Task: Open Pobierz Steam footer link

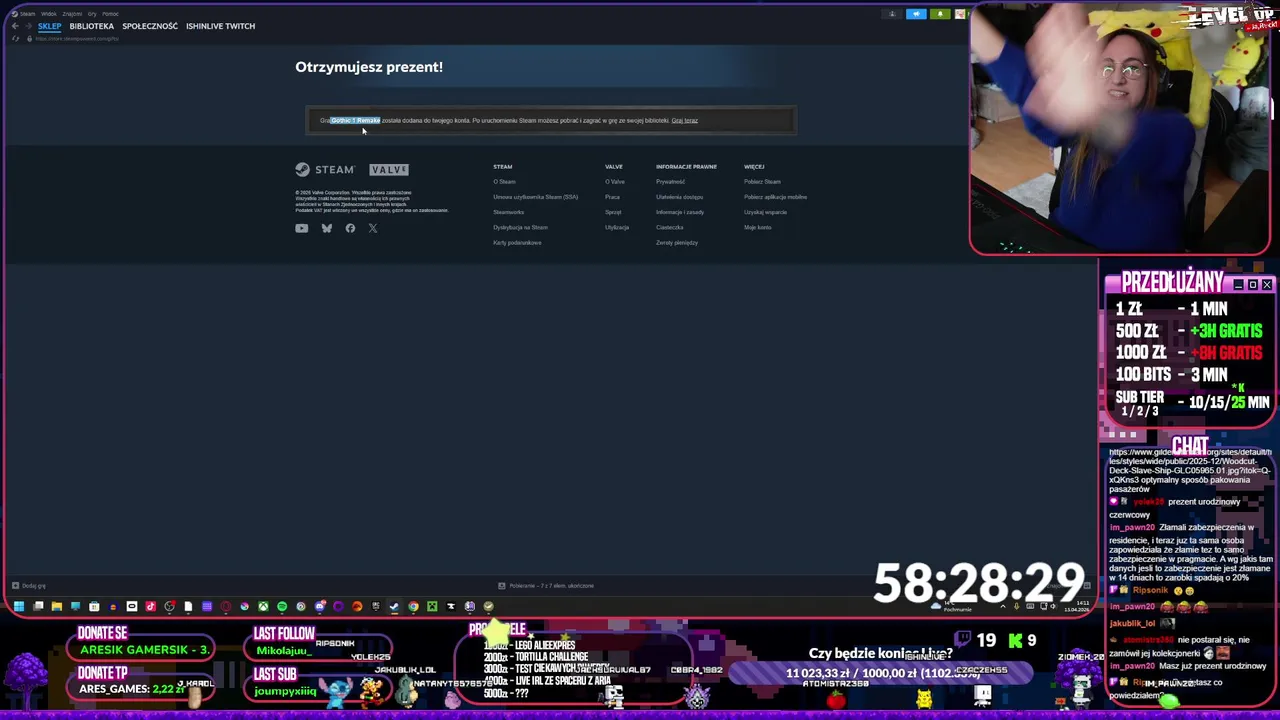Action: tap(762, 182)
